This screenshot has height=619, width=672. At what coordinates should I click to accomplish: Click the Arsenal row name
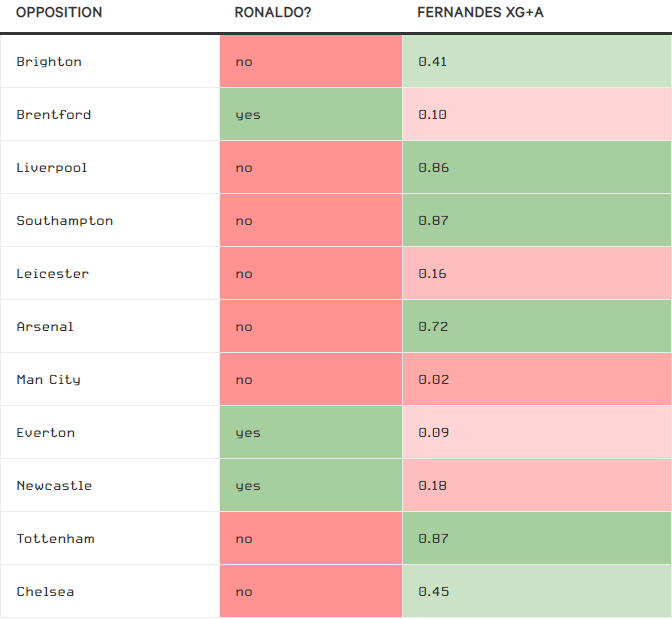[45, 327]
